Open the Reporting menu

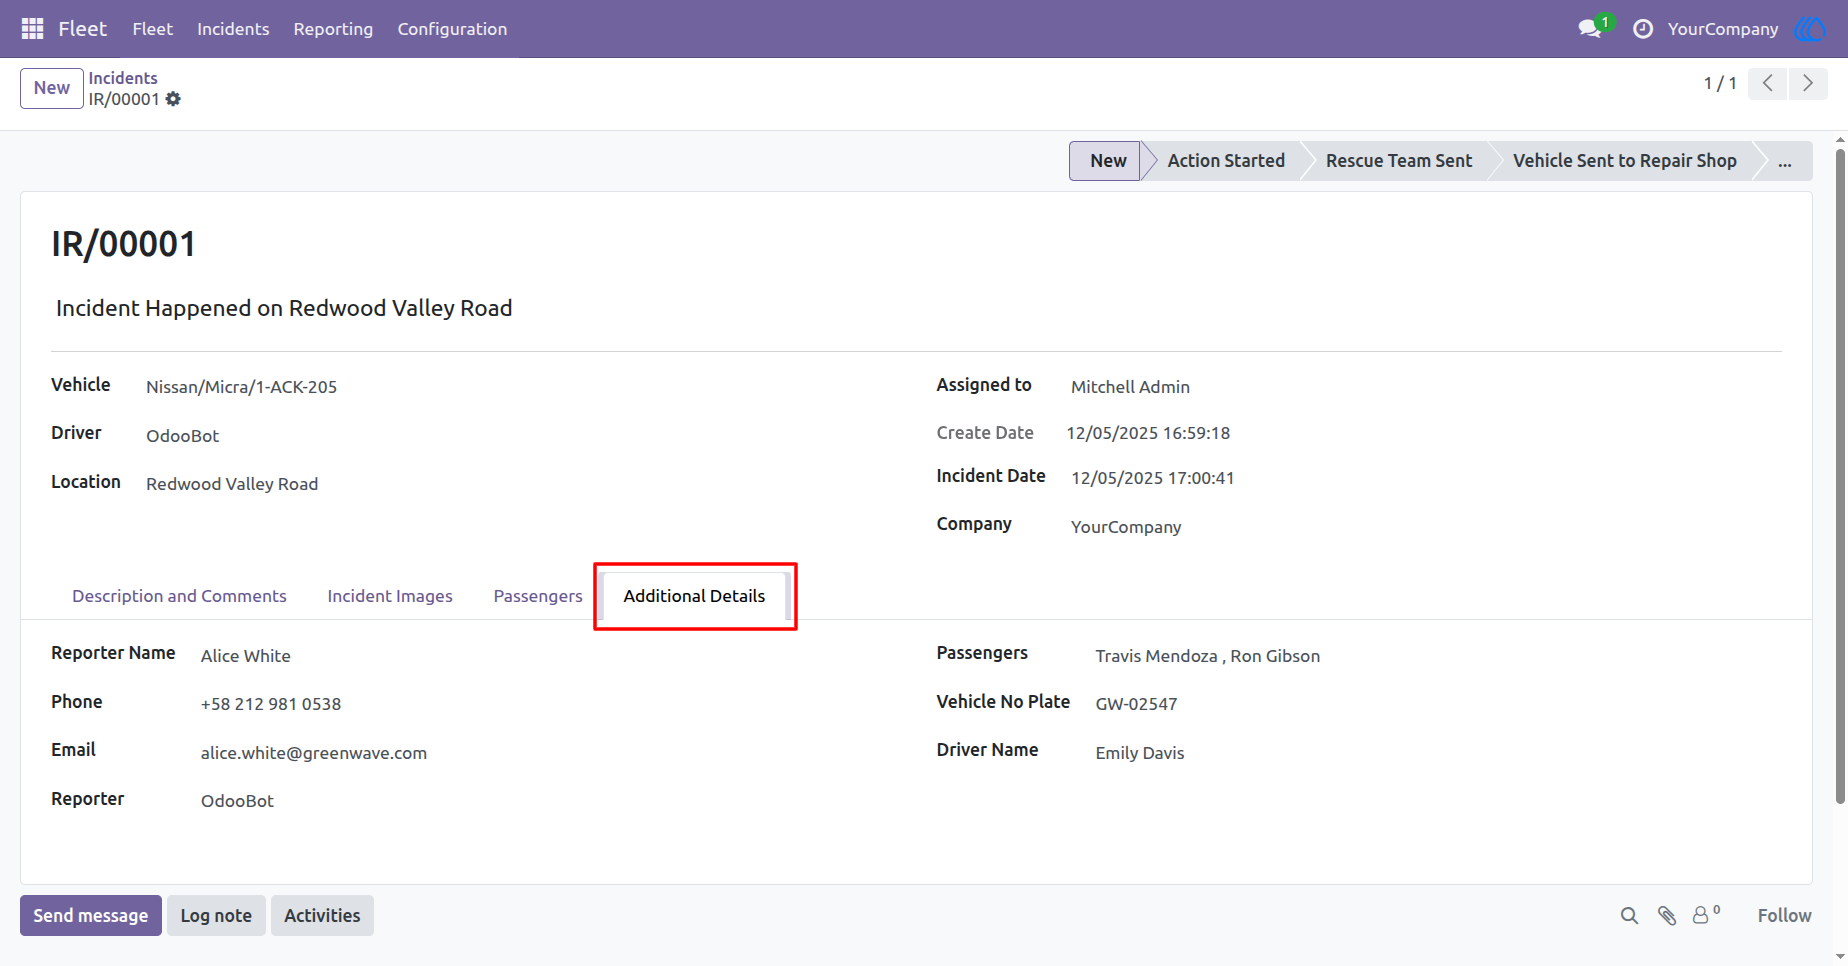click(x=333, y=29)
